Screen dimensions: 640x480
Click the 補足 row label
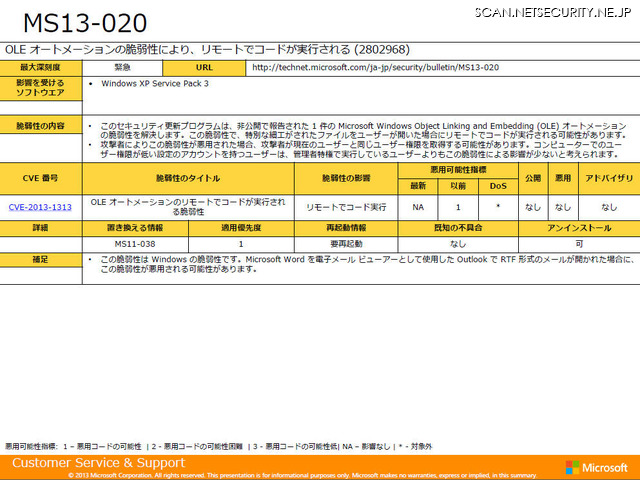pos(41,259)
